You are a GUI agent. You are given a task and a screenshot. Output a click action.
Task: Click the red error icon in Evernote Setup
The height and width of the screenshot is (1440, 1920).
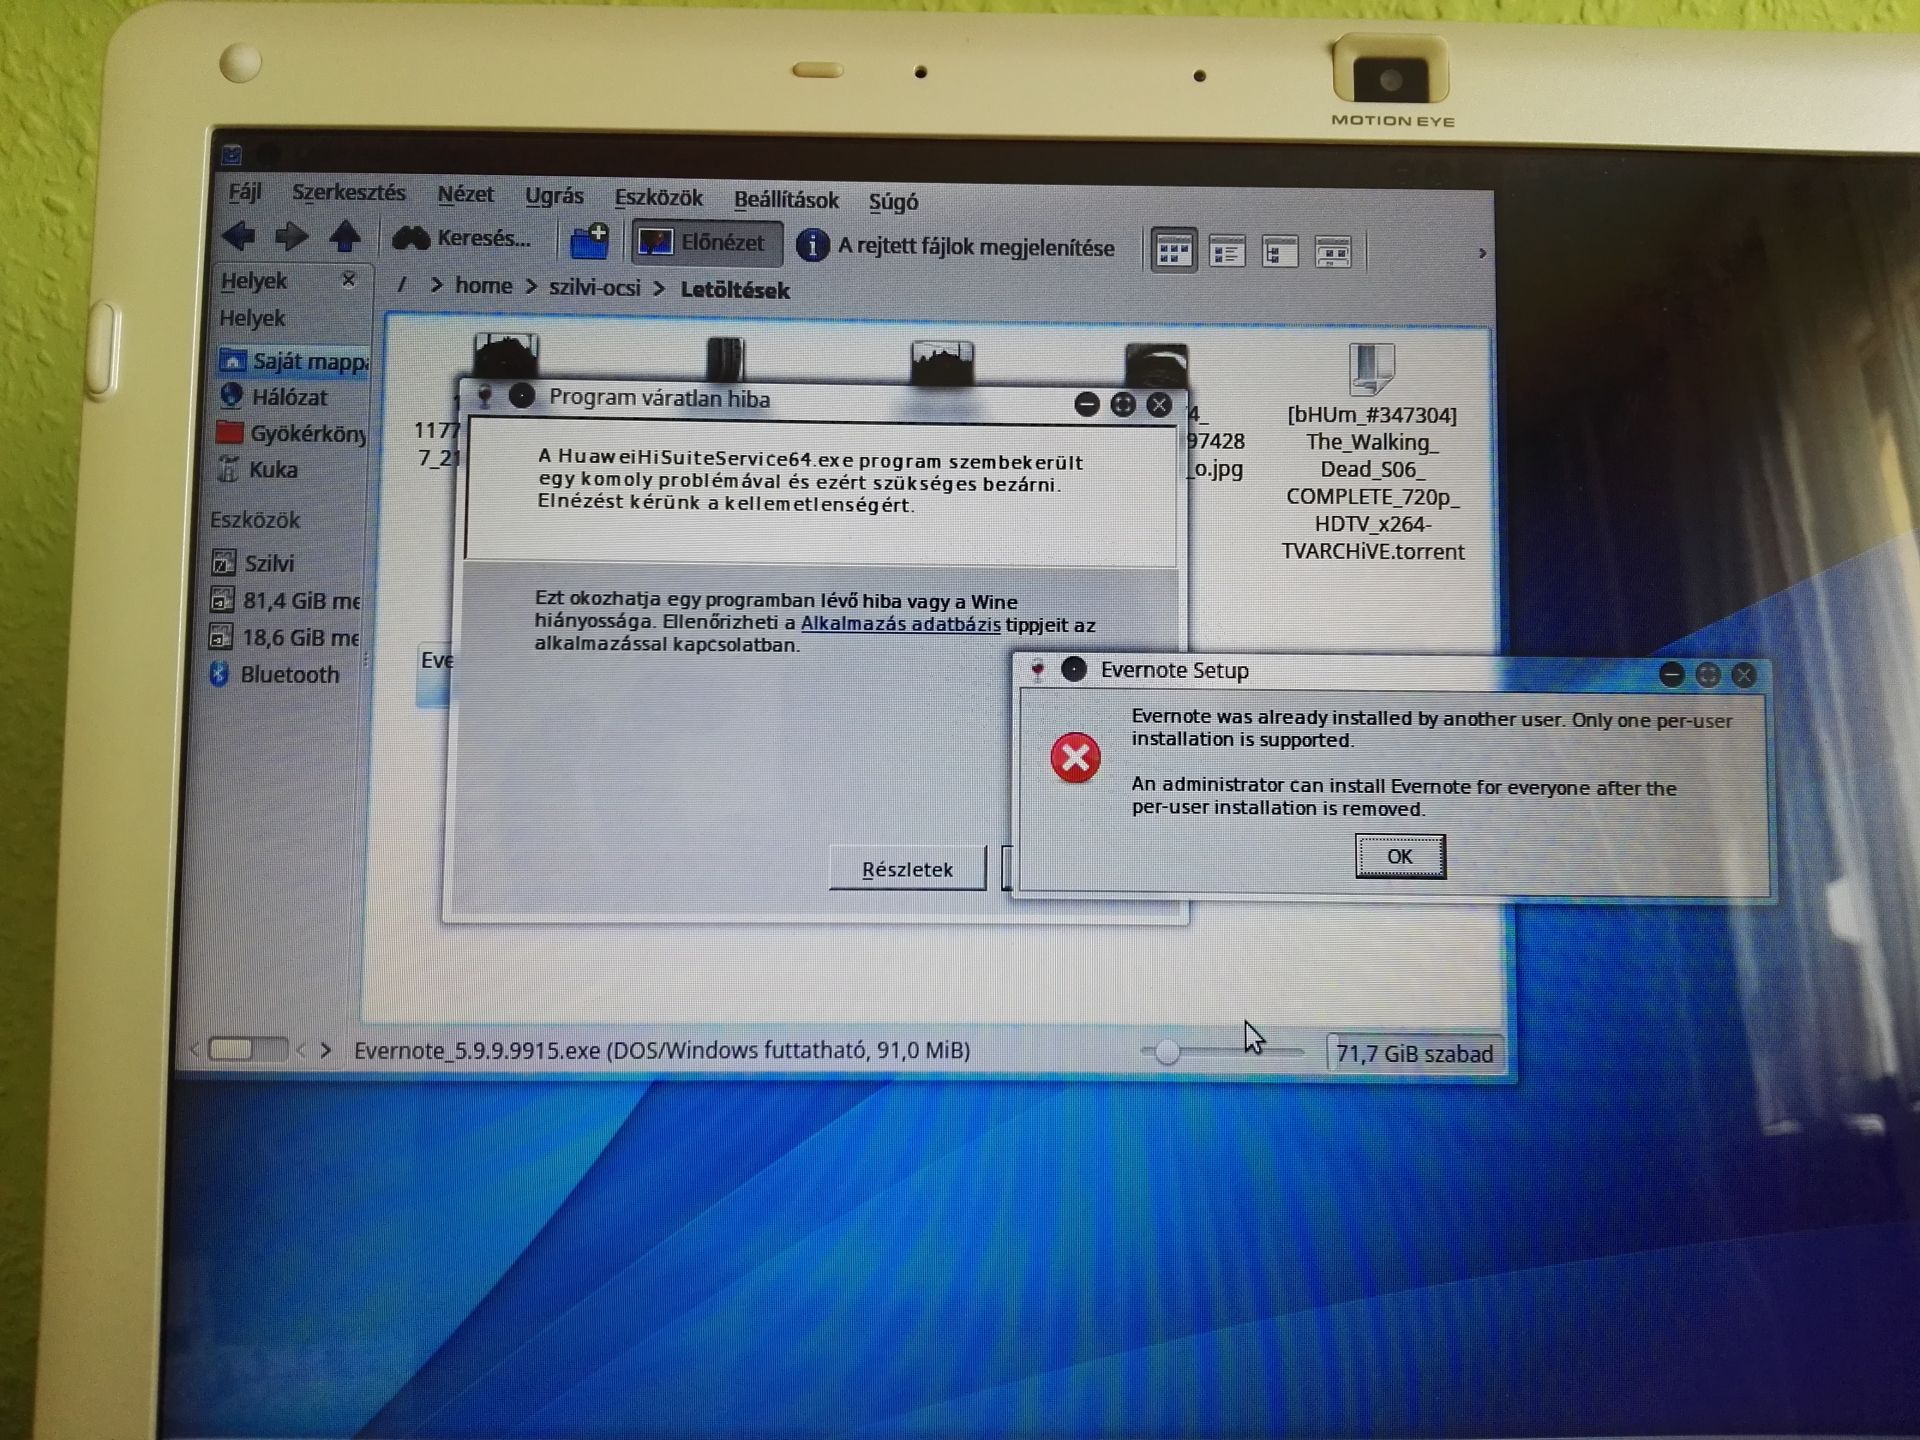pyautogui.click(x=1076, y=758)
